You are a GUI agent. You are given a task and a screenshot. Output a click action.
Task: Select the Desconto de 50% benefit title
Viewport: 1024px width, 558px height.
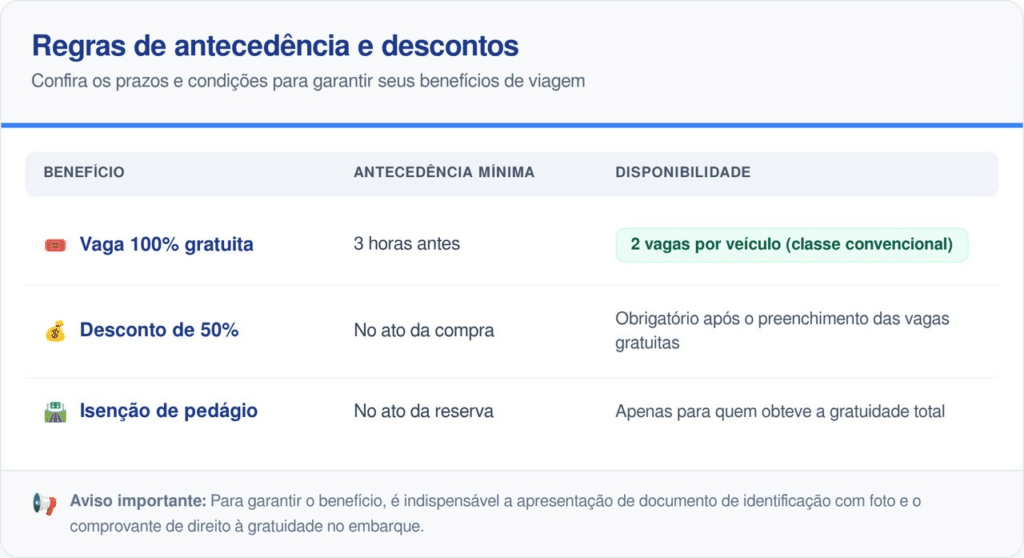pyautogui.click(x=159, y=330)
